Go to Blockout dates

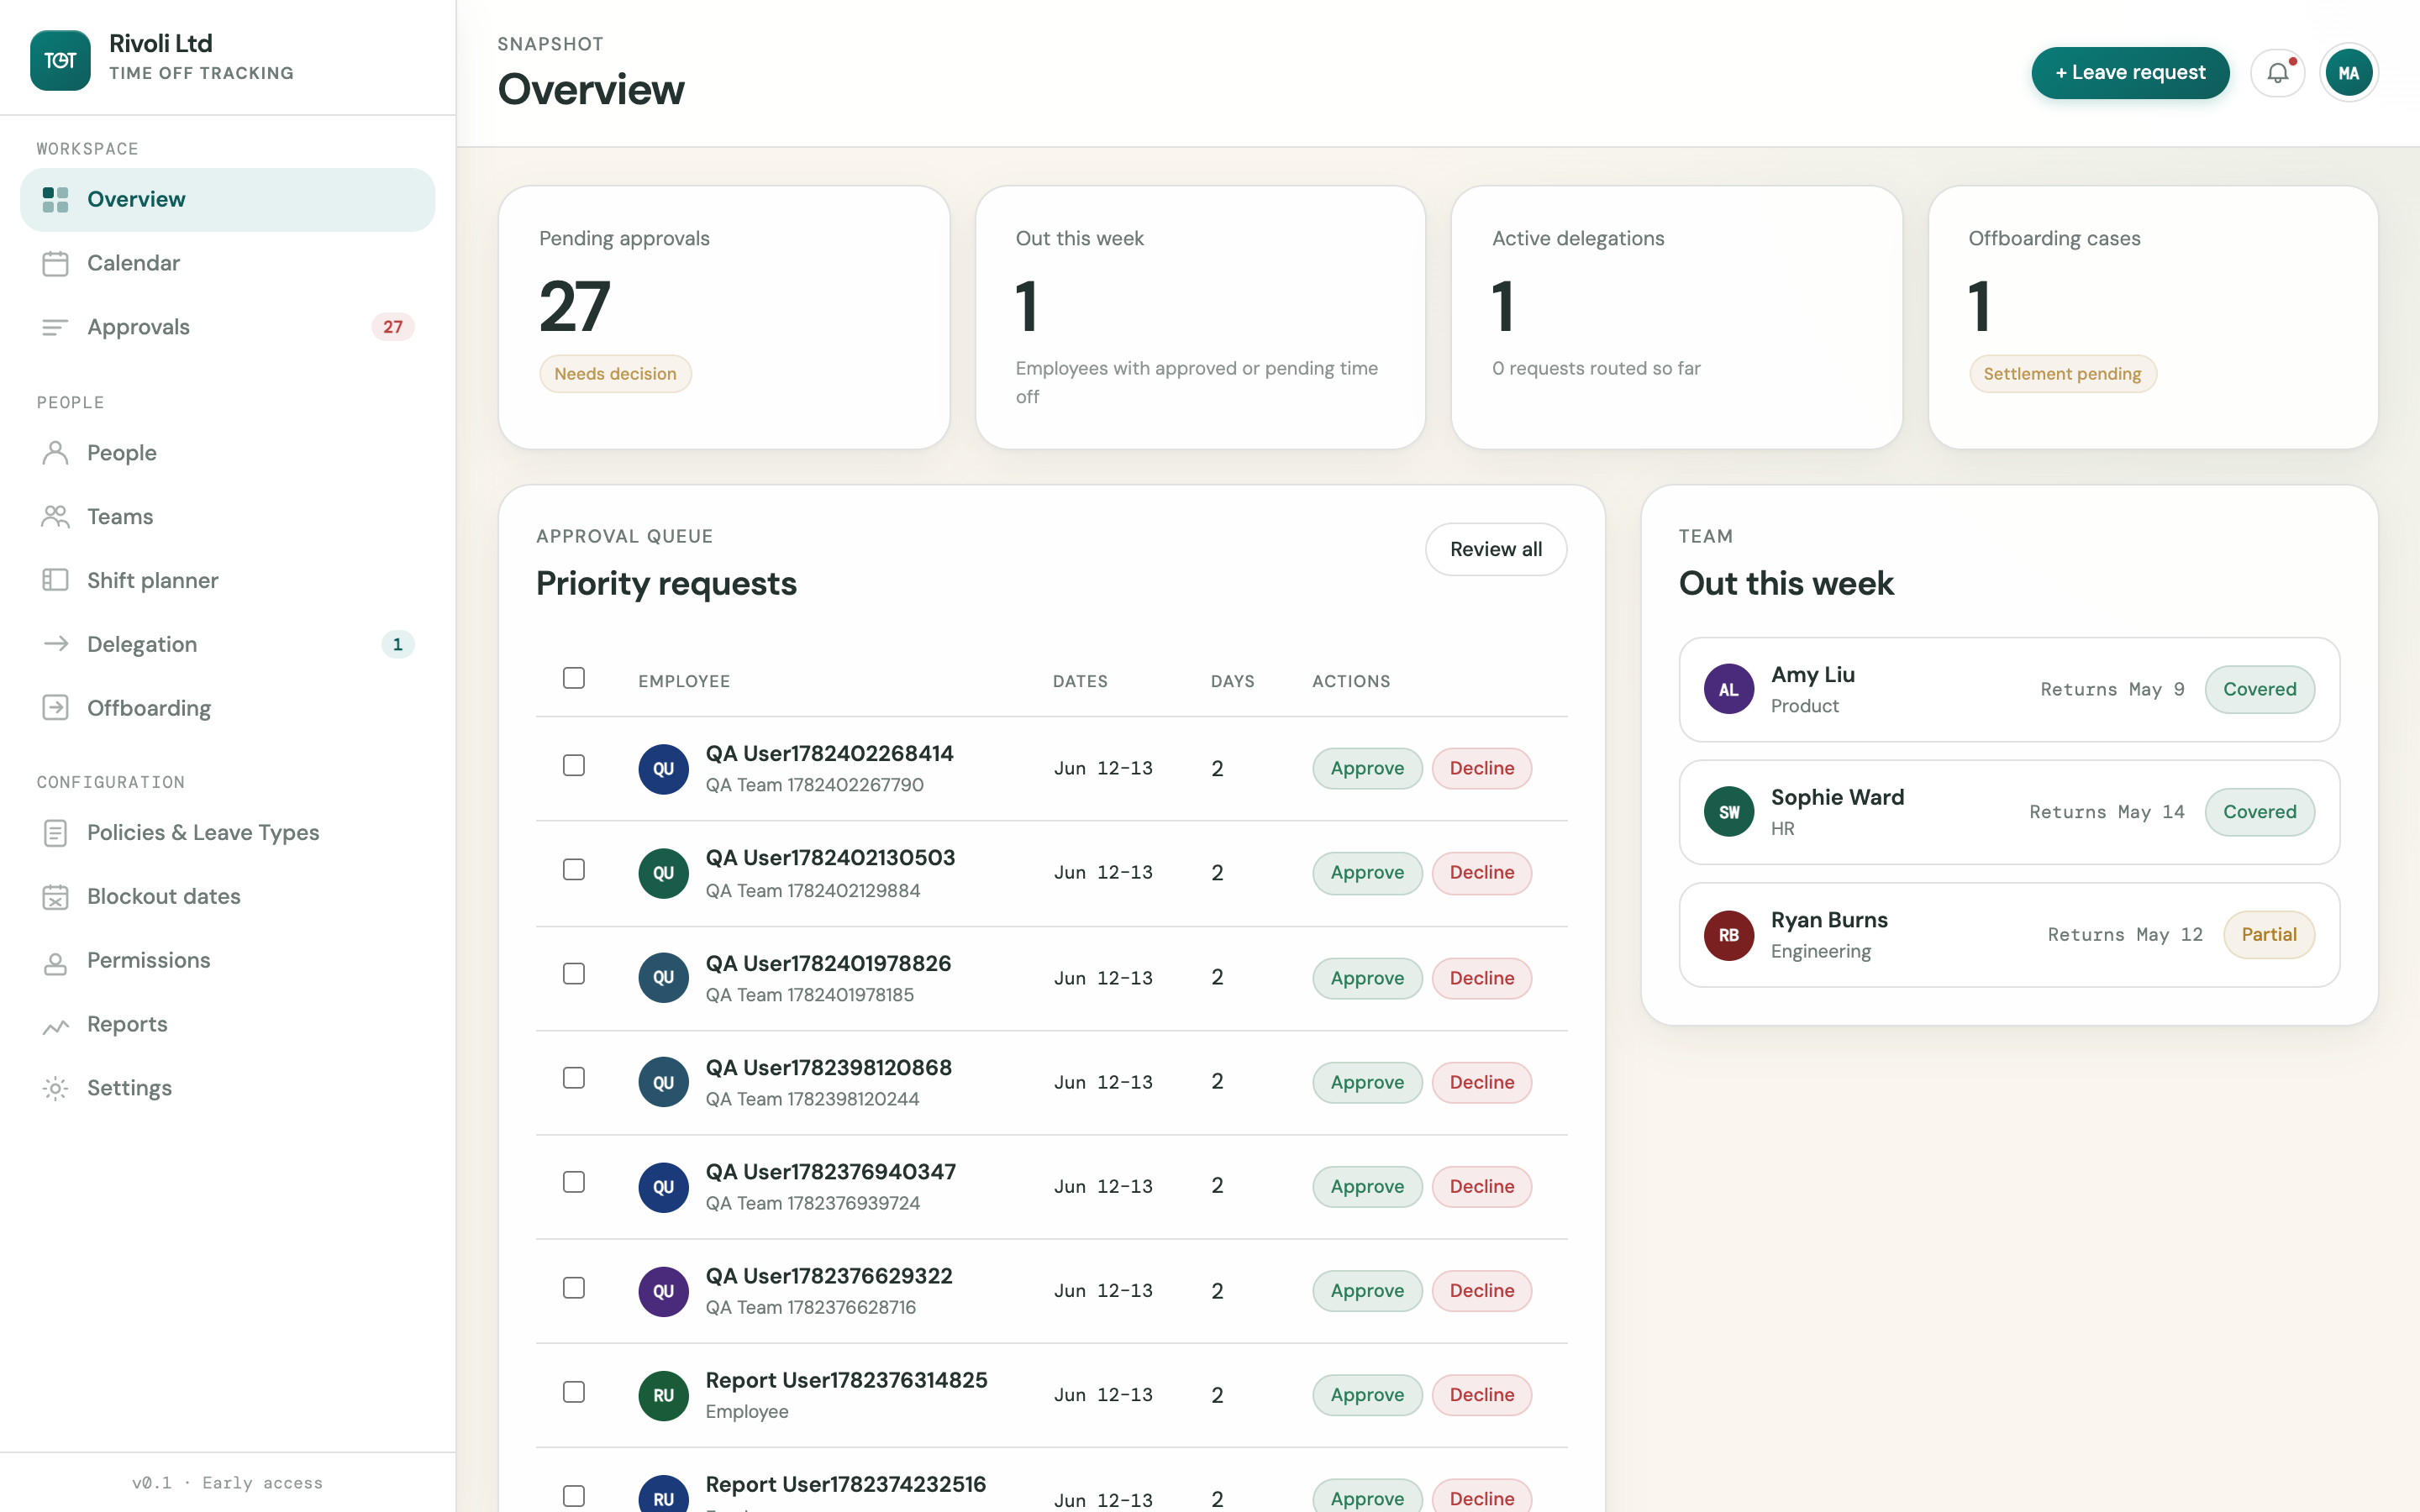coord(228,897)
